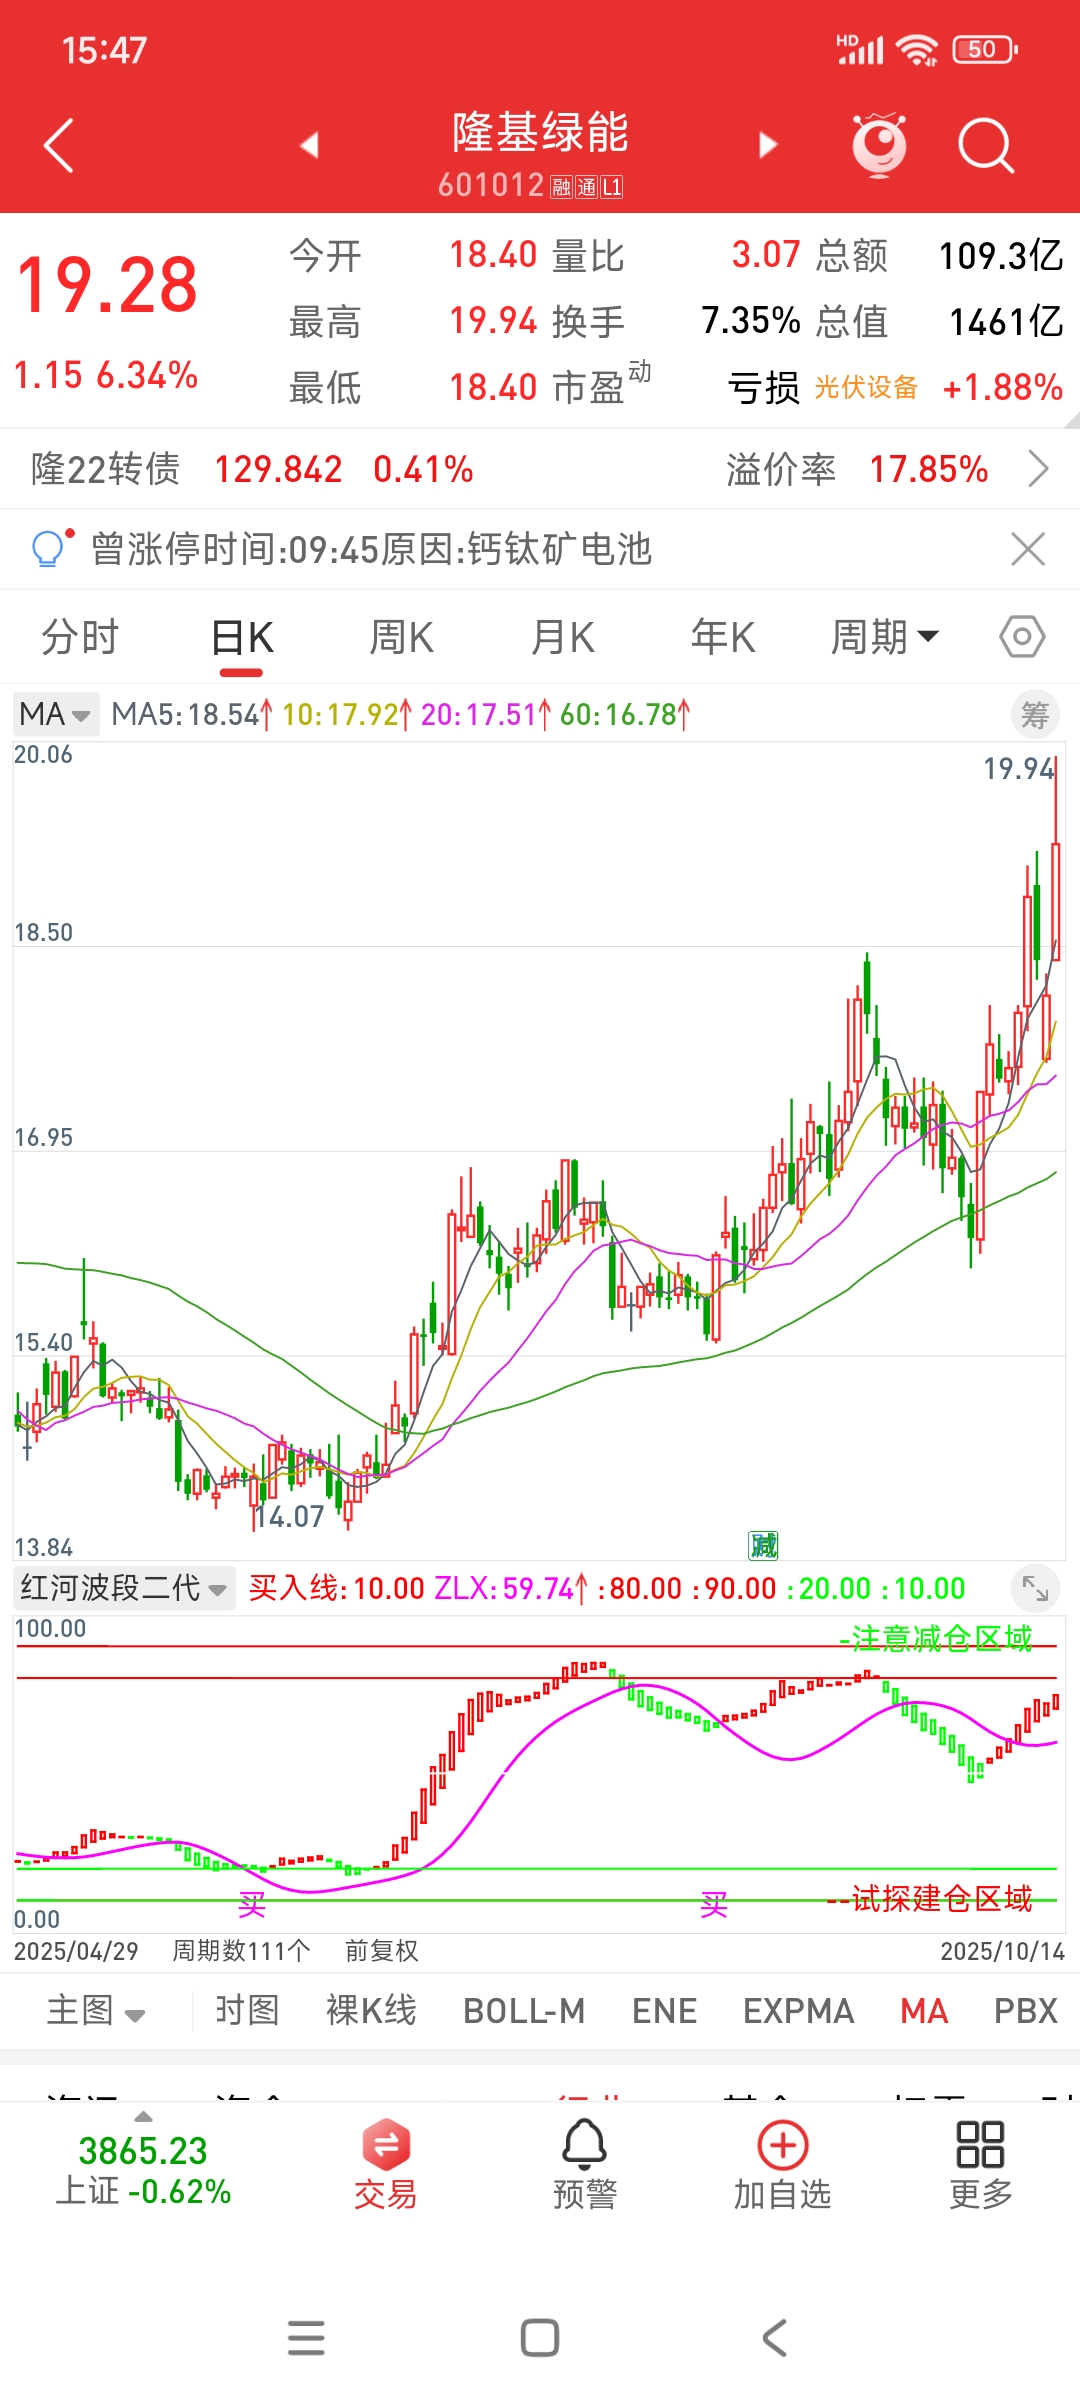Select the 周K weekly chart tab
The image size is (1080, 2400).
tap(401, 637)
